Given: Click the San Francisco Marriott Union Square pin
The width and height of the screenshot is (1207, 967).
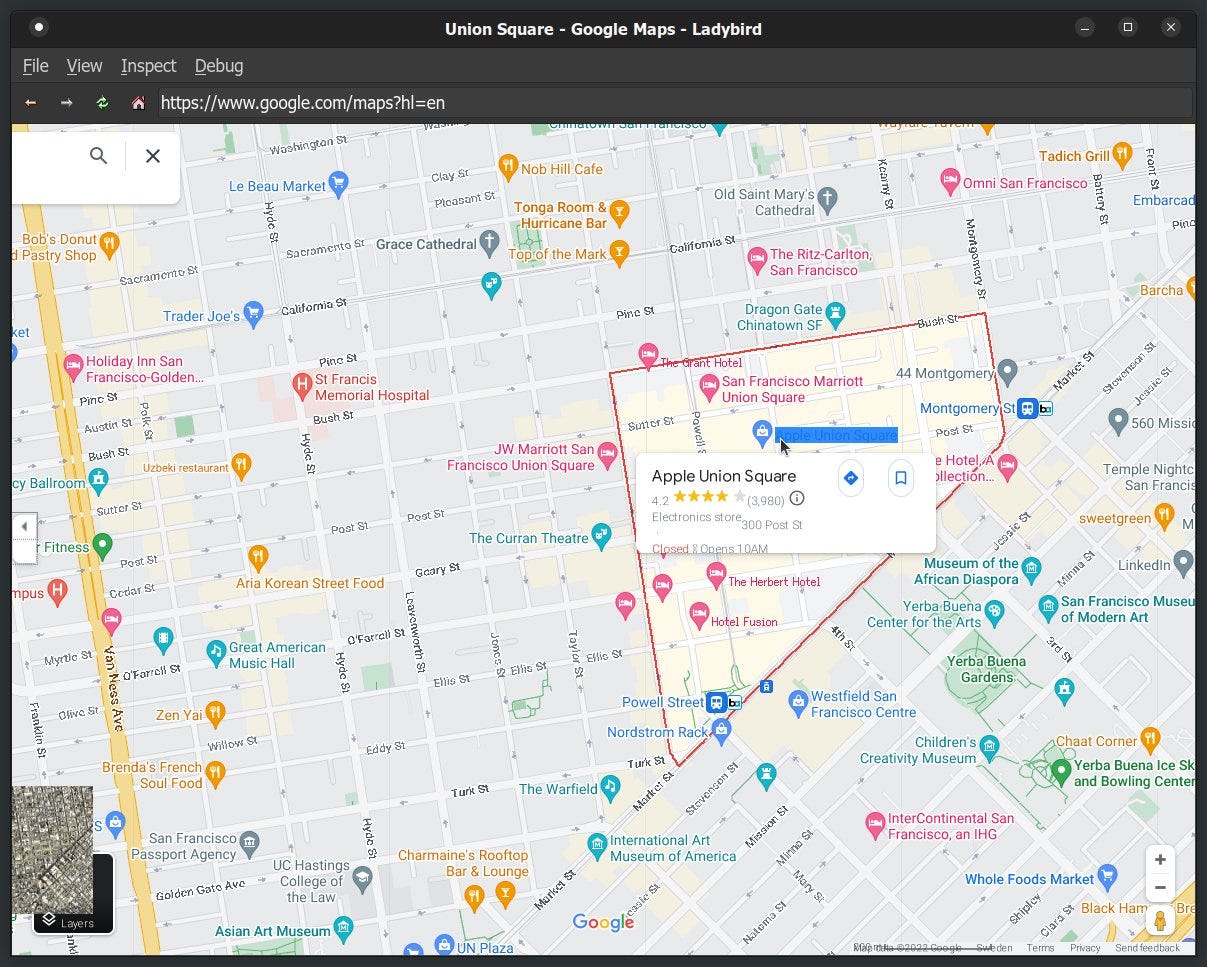Looking at the screenshot, I should coord(709,386).
